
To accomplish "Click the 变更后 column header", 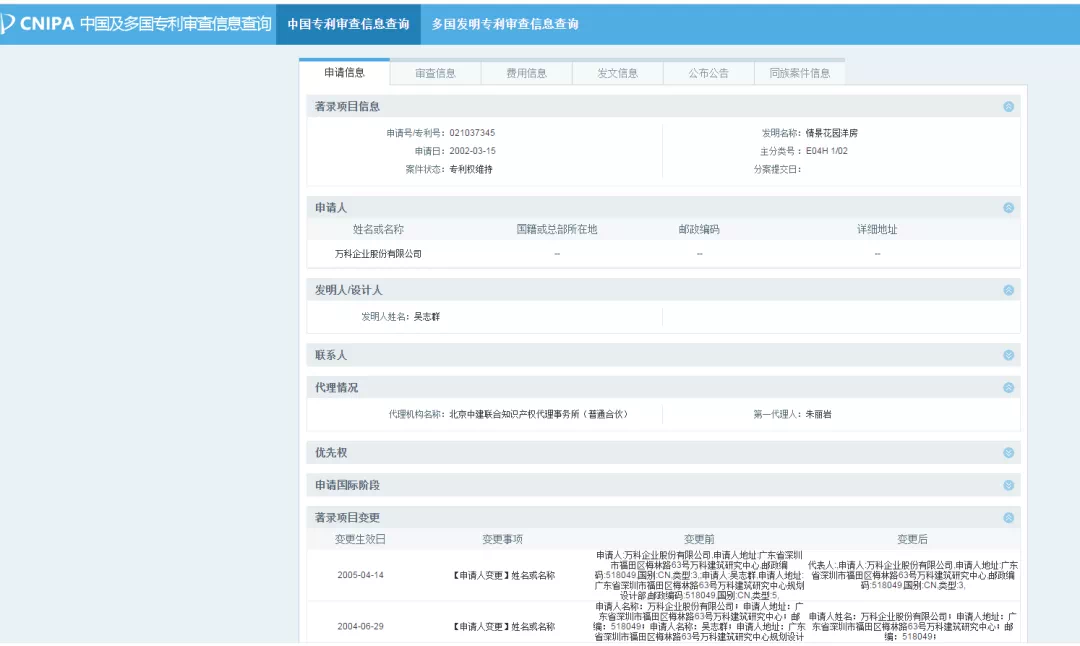I will 912,539.
